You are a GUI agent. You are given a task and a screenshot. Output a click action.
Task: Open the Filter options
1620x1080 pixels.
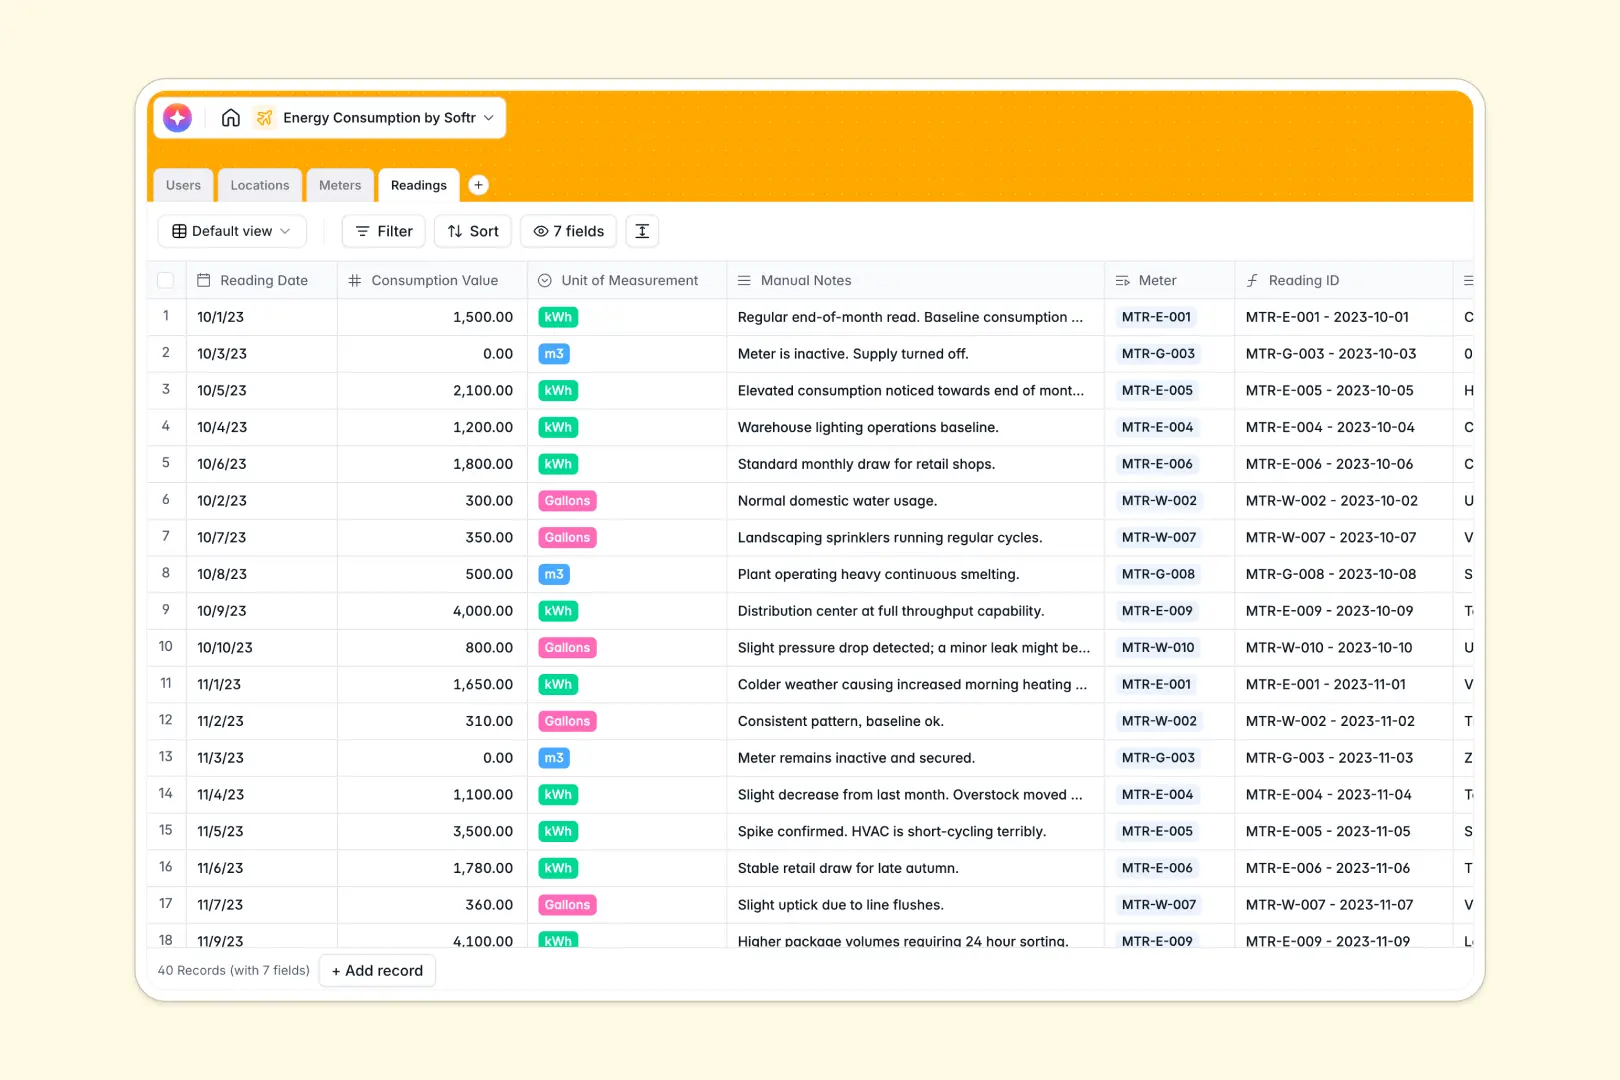pos(384,231)
